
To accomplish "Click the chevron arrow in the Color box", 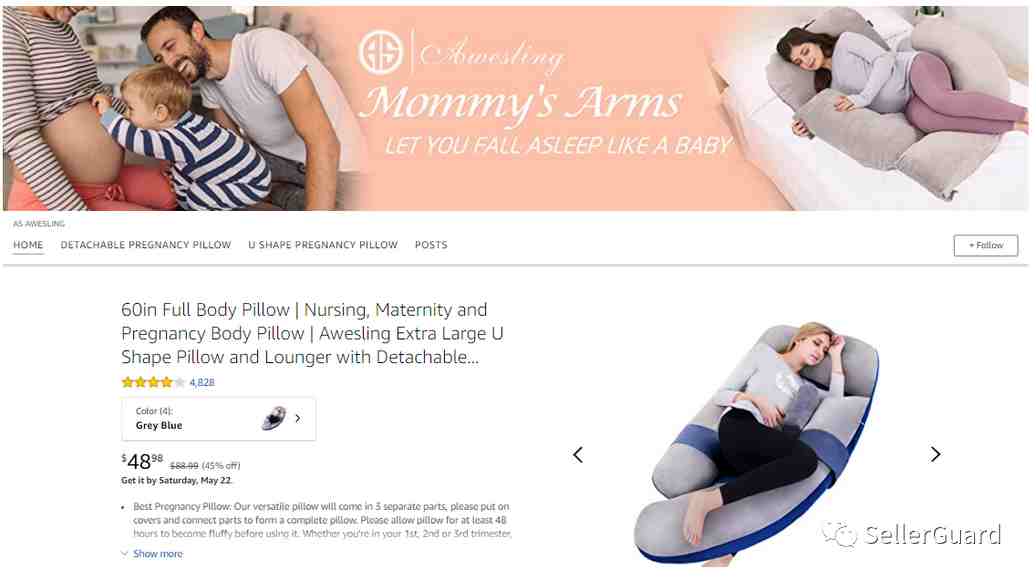I will [x=298, y=418].
